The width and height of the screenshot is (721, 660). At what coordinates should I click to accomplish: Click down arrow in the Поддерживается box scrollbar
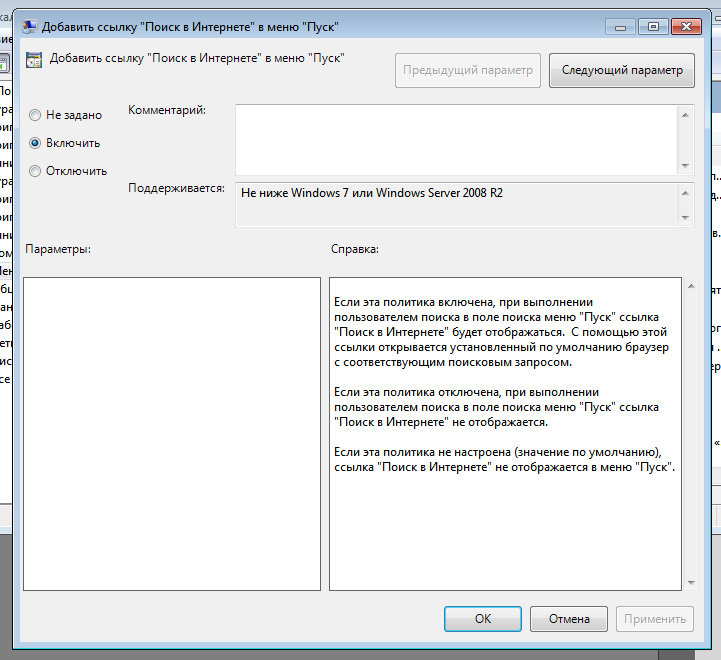(x=686, y=217)
